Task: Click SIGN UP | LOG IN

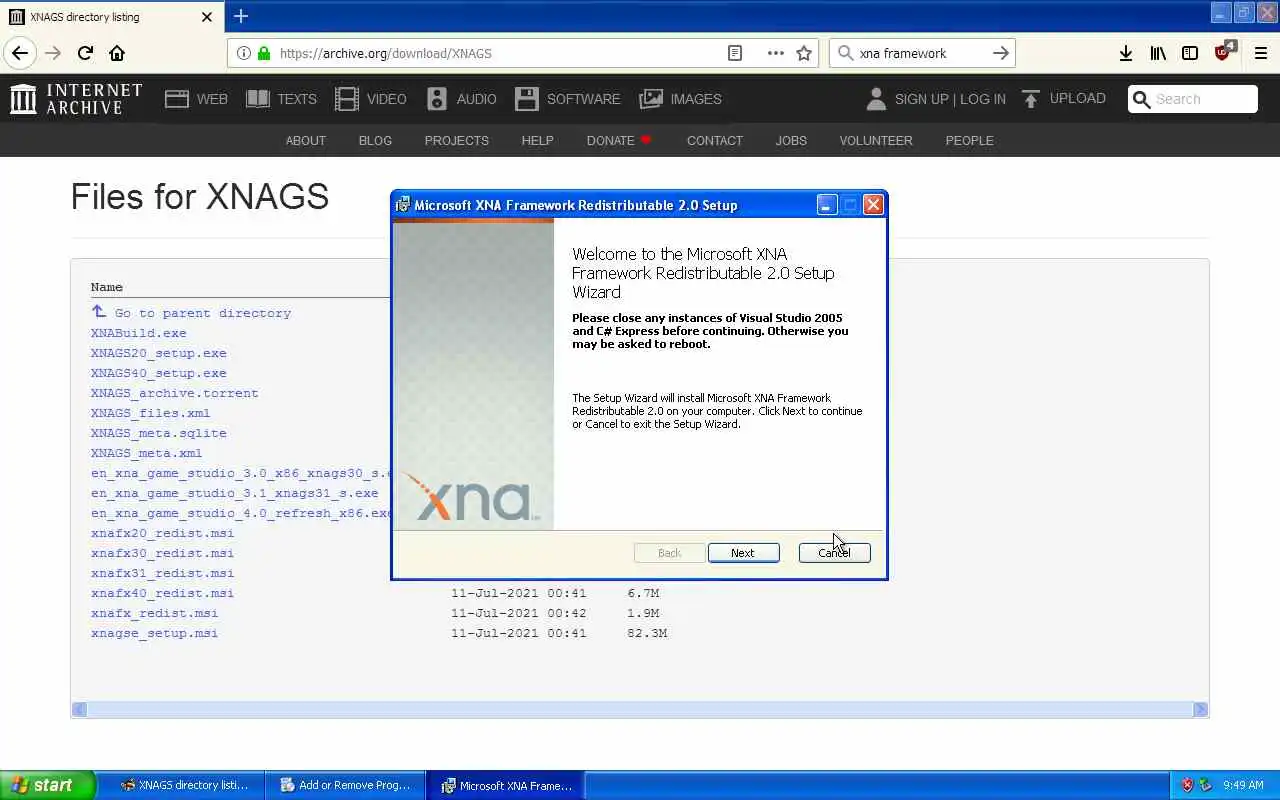Action: (936, 98)
